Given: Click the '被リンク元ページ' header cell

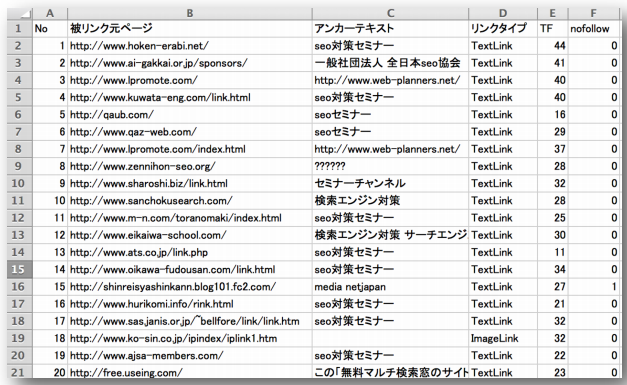Looking at the screenshot, I should 190,28.
